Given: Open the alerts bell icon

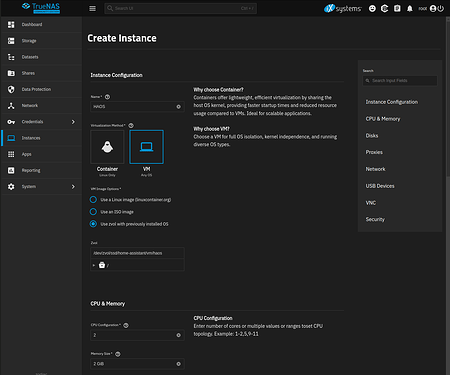Looking at the screenshot, I should coord(410,9).
